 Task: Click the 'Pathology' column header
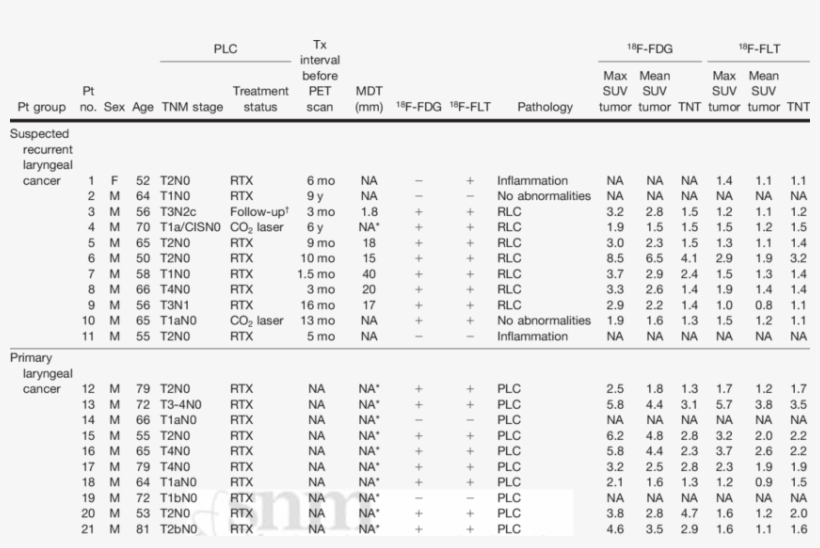tap(545, 107)
